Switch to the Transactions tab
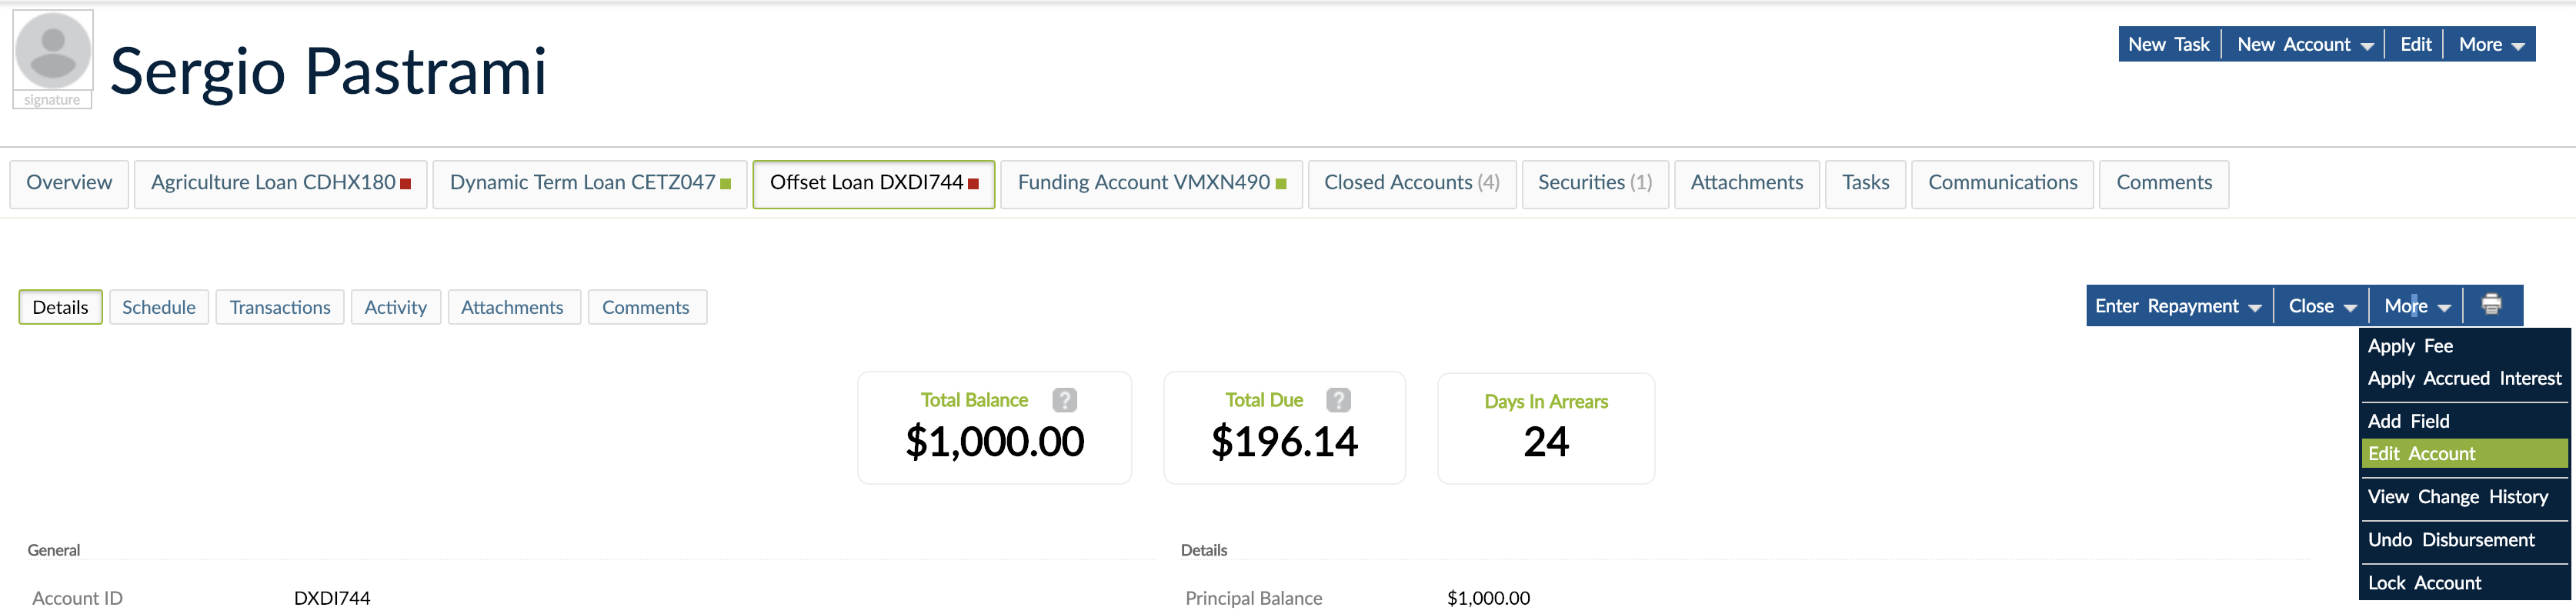Viewport: 2576px width, 614px height. click(280, 307)
